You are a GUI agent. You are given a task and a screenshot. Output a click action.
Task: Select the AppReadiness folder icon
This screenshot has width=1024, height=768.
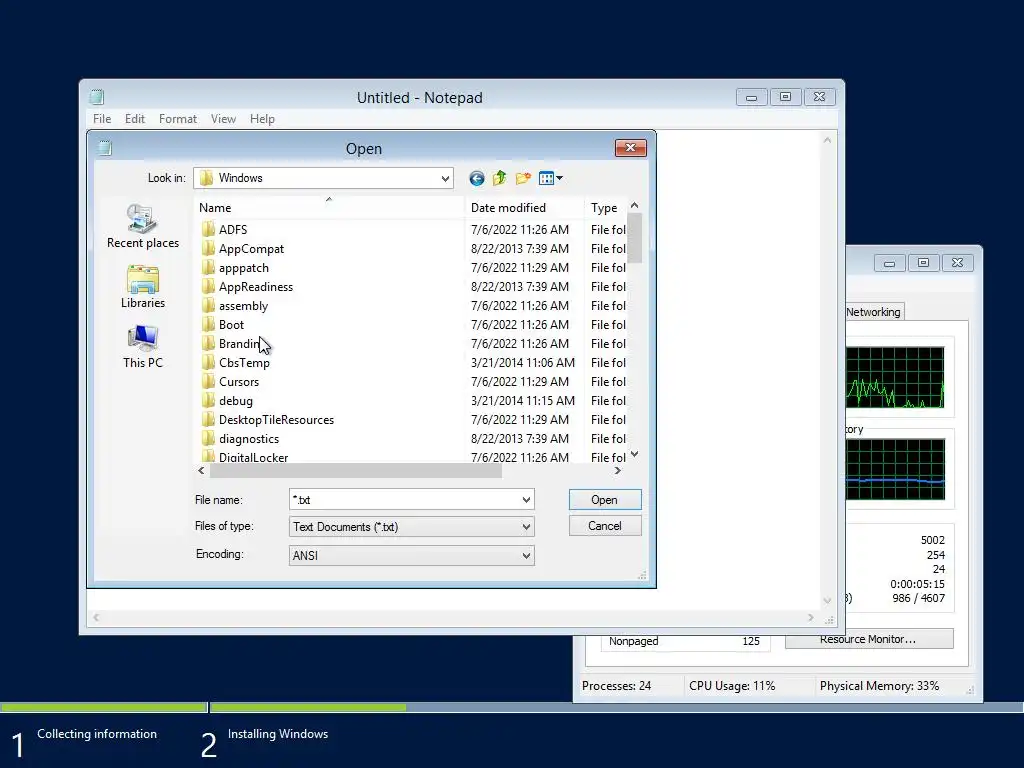[x=208, y=286]
